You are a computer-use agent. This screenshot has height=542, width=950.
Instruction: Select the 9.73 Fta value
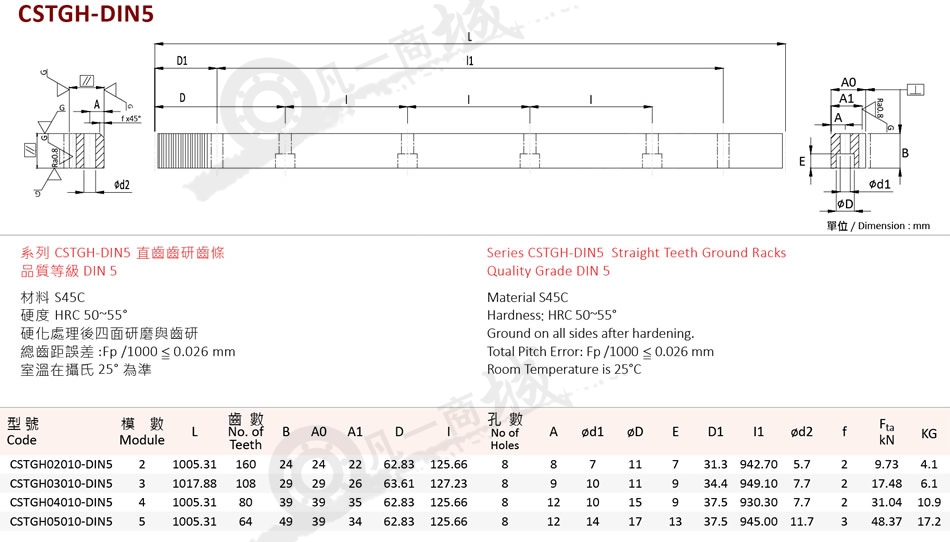pos(886,464)
